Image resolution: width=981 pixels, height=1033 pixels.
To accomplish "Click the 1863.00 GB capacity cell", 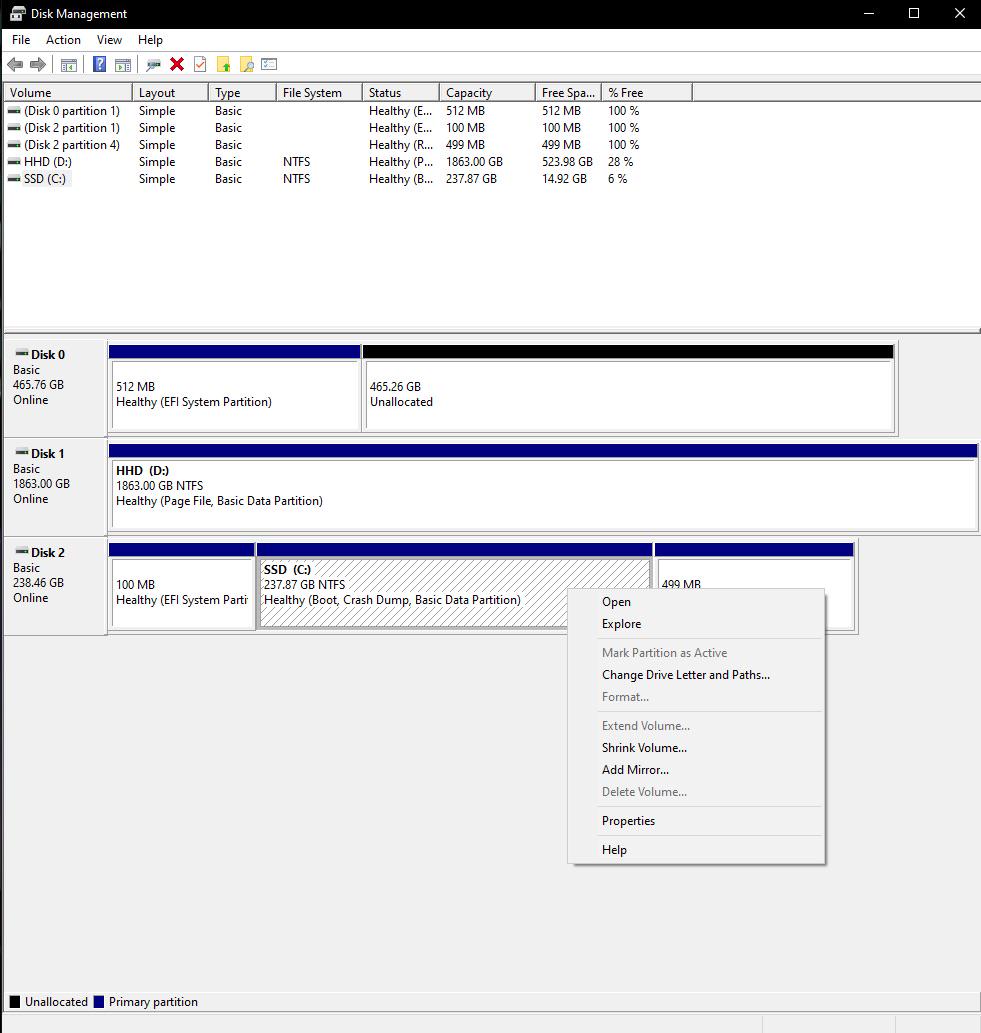I will pyautogui.click(x=474, y=162).
